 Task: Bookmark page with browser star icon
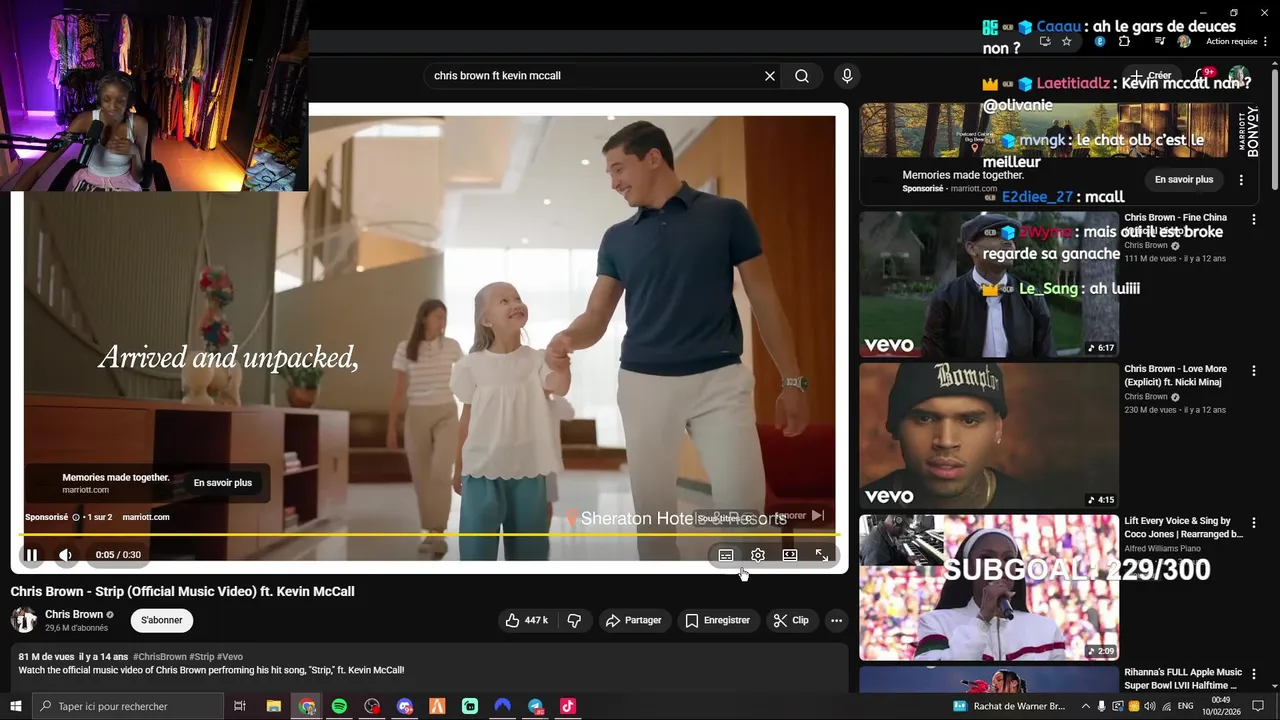pos(1067,41)
